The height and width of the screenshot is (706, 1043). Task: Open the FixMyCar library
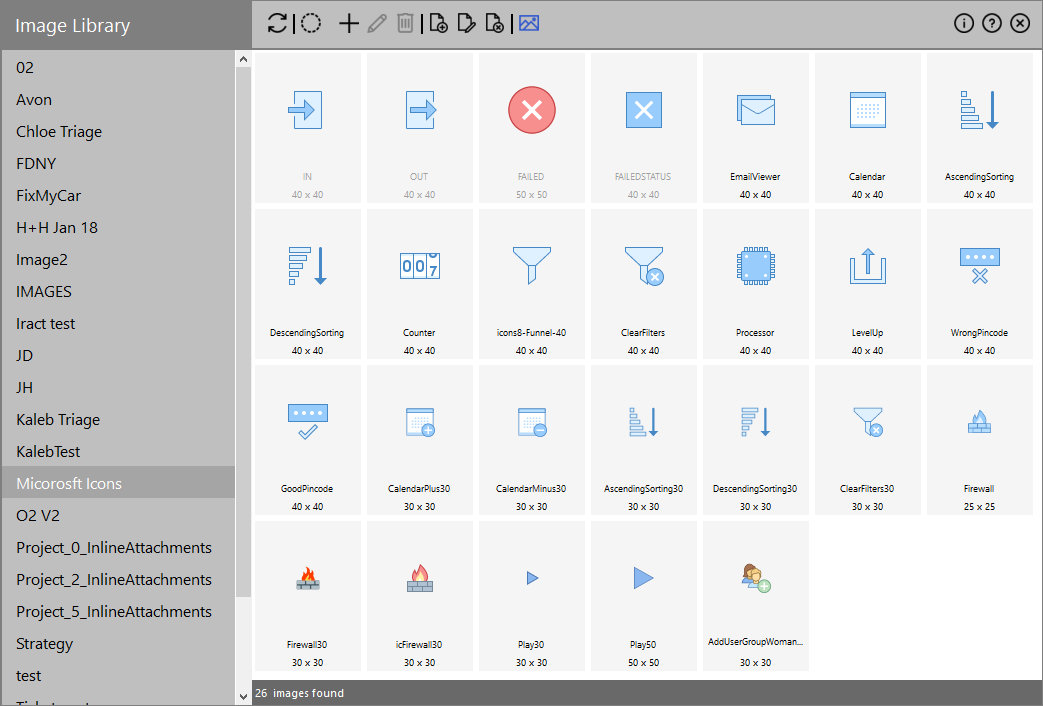pos(118,195)
